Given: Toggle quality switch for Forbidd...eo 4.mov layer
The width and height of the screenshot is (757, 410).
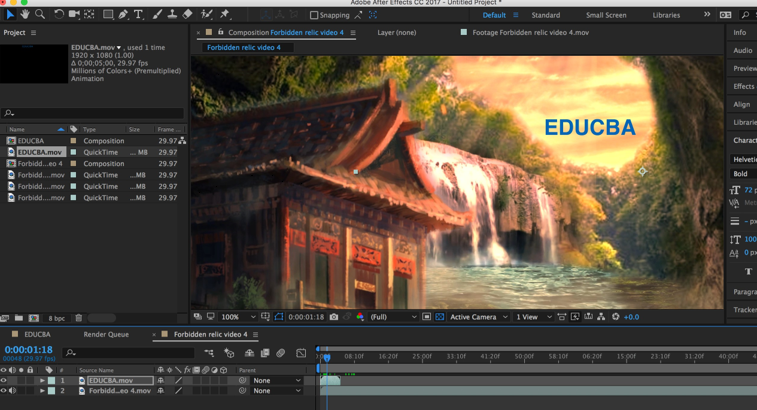Looking at the screenshot, I should [178, 391].
